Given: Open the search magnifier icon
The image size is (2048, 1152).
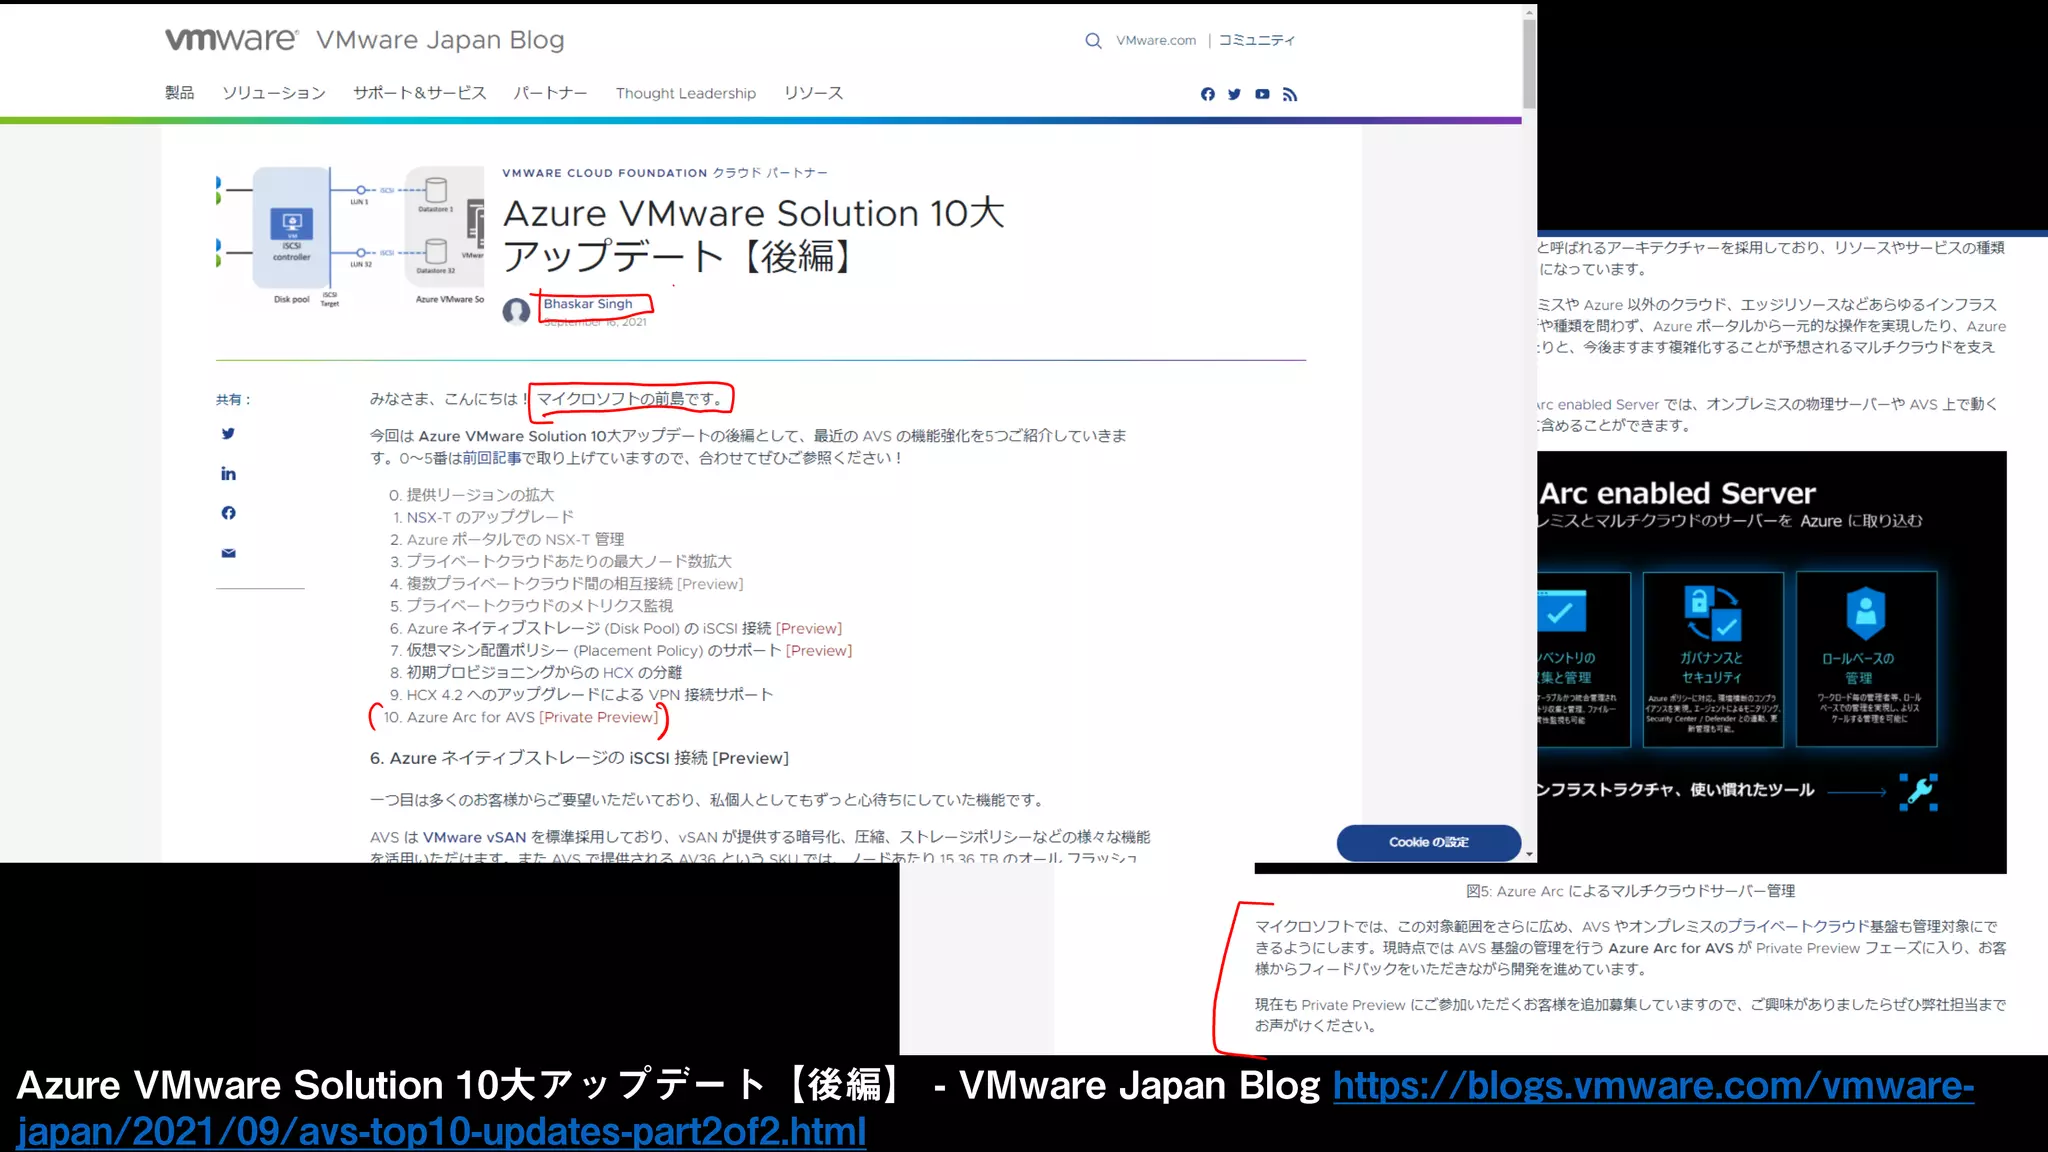Looking at the screenshot, I should [1093, 41].
